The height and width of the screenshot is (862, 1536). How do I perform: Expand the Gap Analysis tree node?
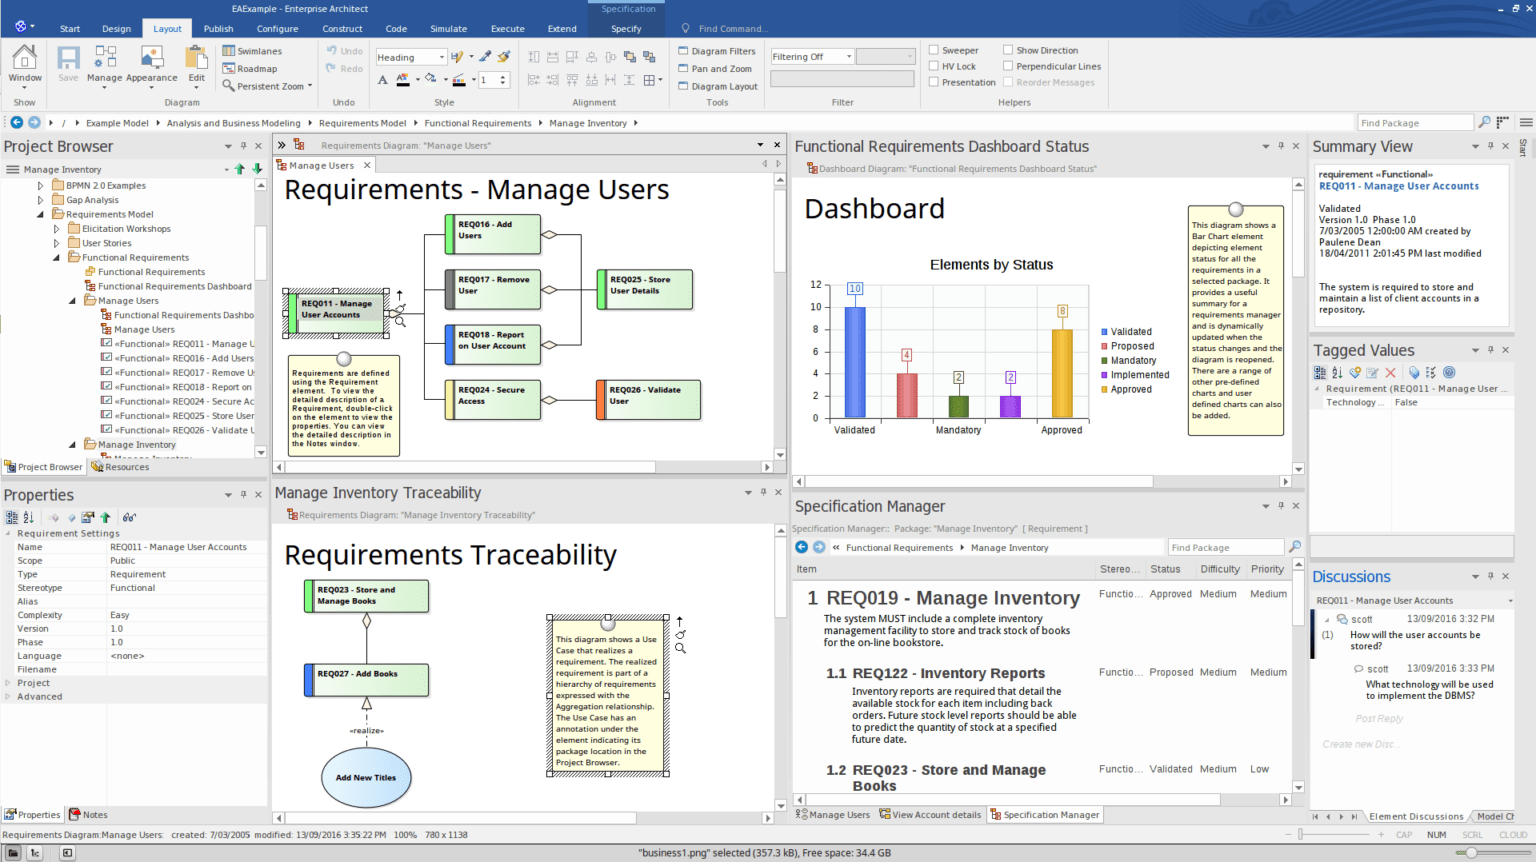(41, 200)
